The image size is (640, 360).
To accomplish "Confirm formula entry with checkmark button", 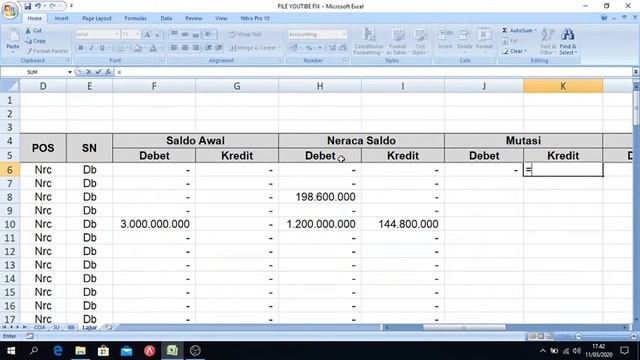I will click(98, 72).
